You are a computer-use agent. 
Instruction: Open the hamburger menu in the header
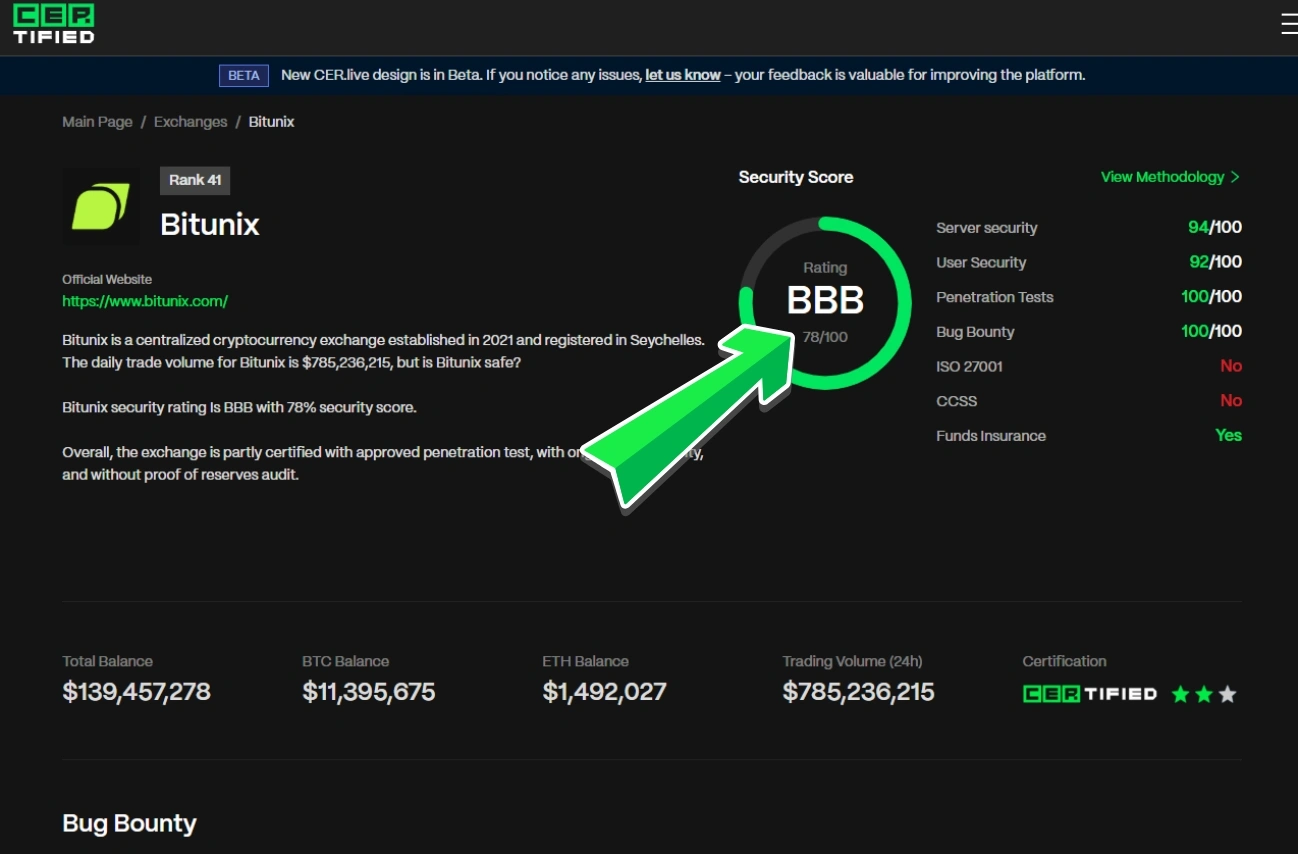point(1289,24)
